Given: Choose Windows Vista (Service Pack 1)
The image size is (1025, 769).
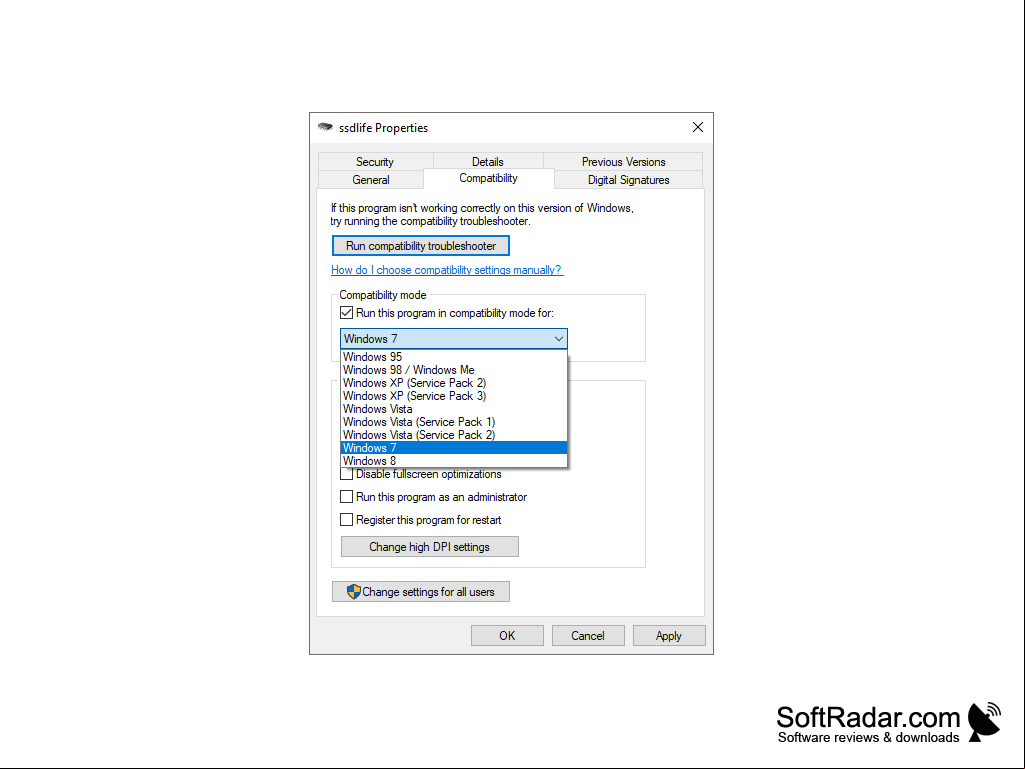Looking at the screenshot, I should [454, 422].
